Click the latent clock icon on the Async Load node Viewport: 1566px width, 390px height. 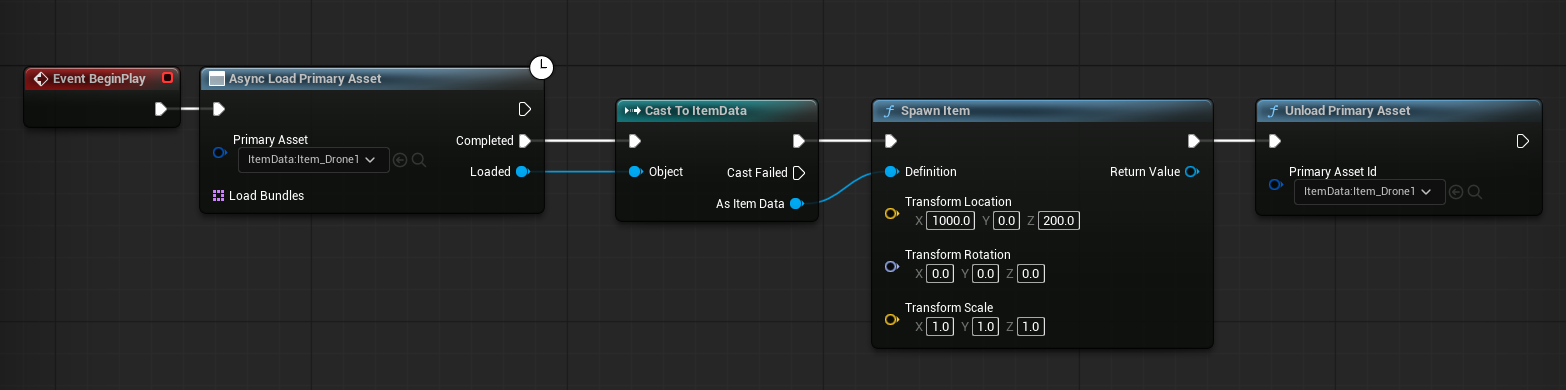point(541,68)
